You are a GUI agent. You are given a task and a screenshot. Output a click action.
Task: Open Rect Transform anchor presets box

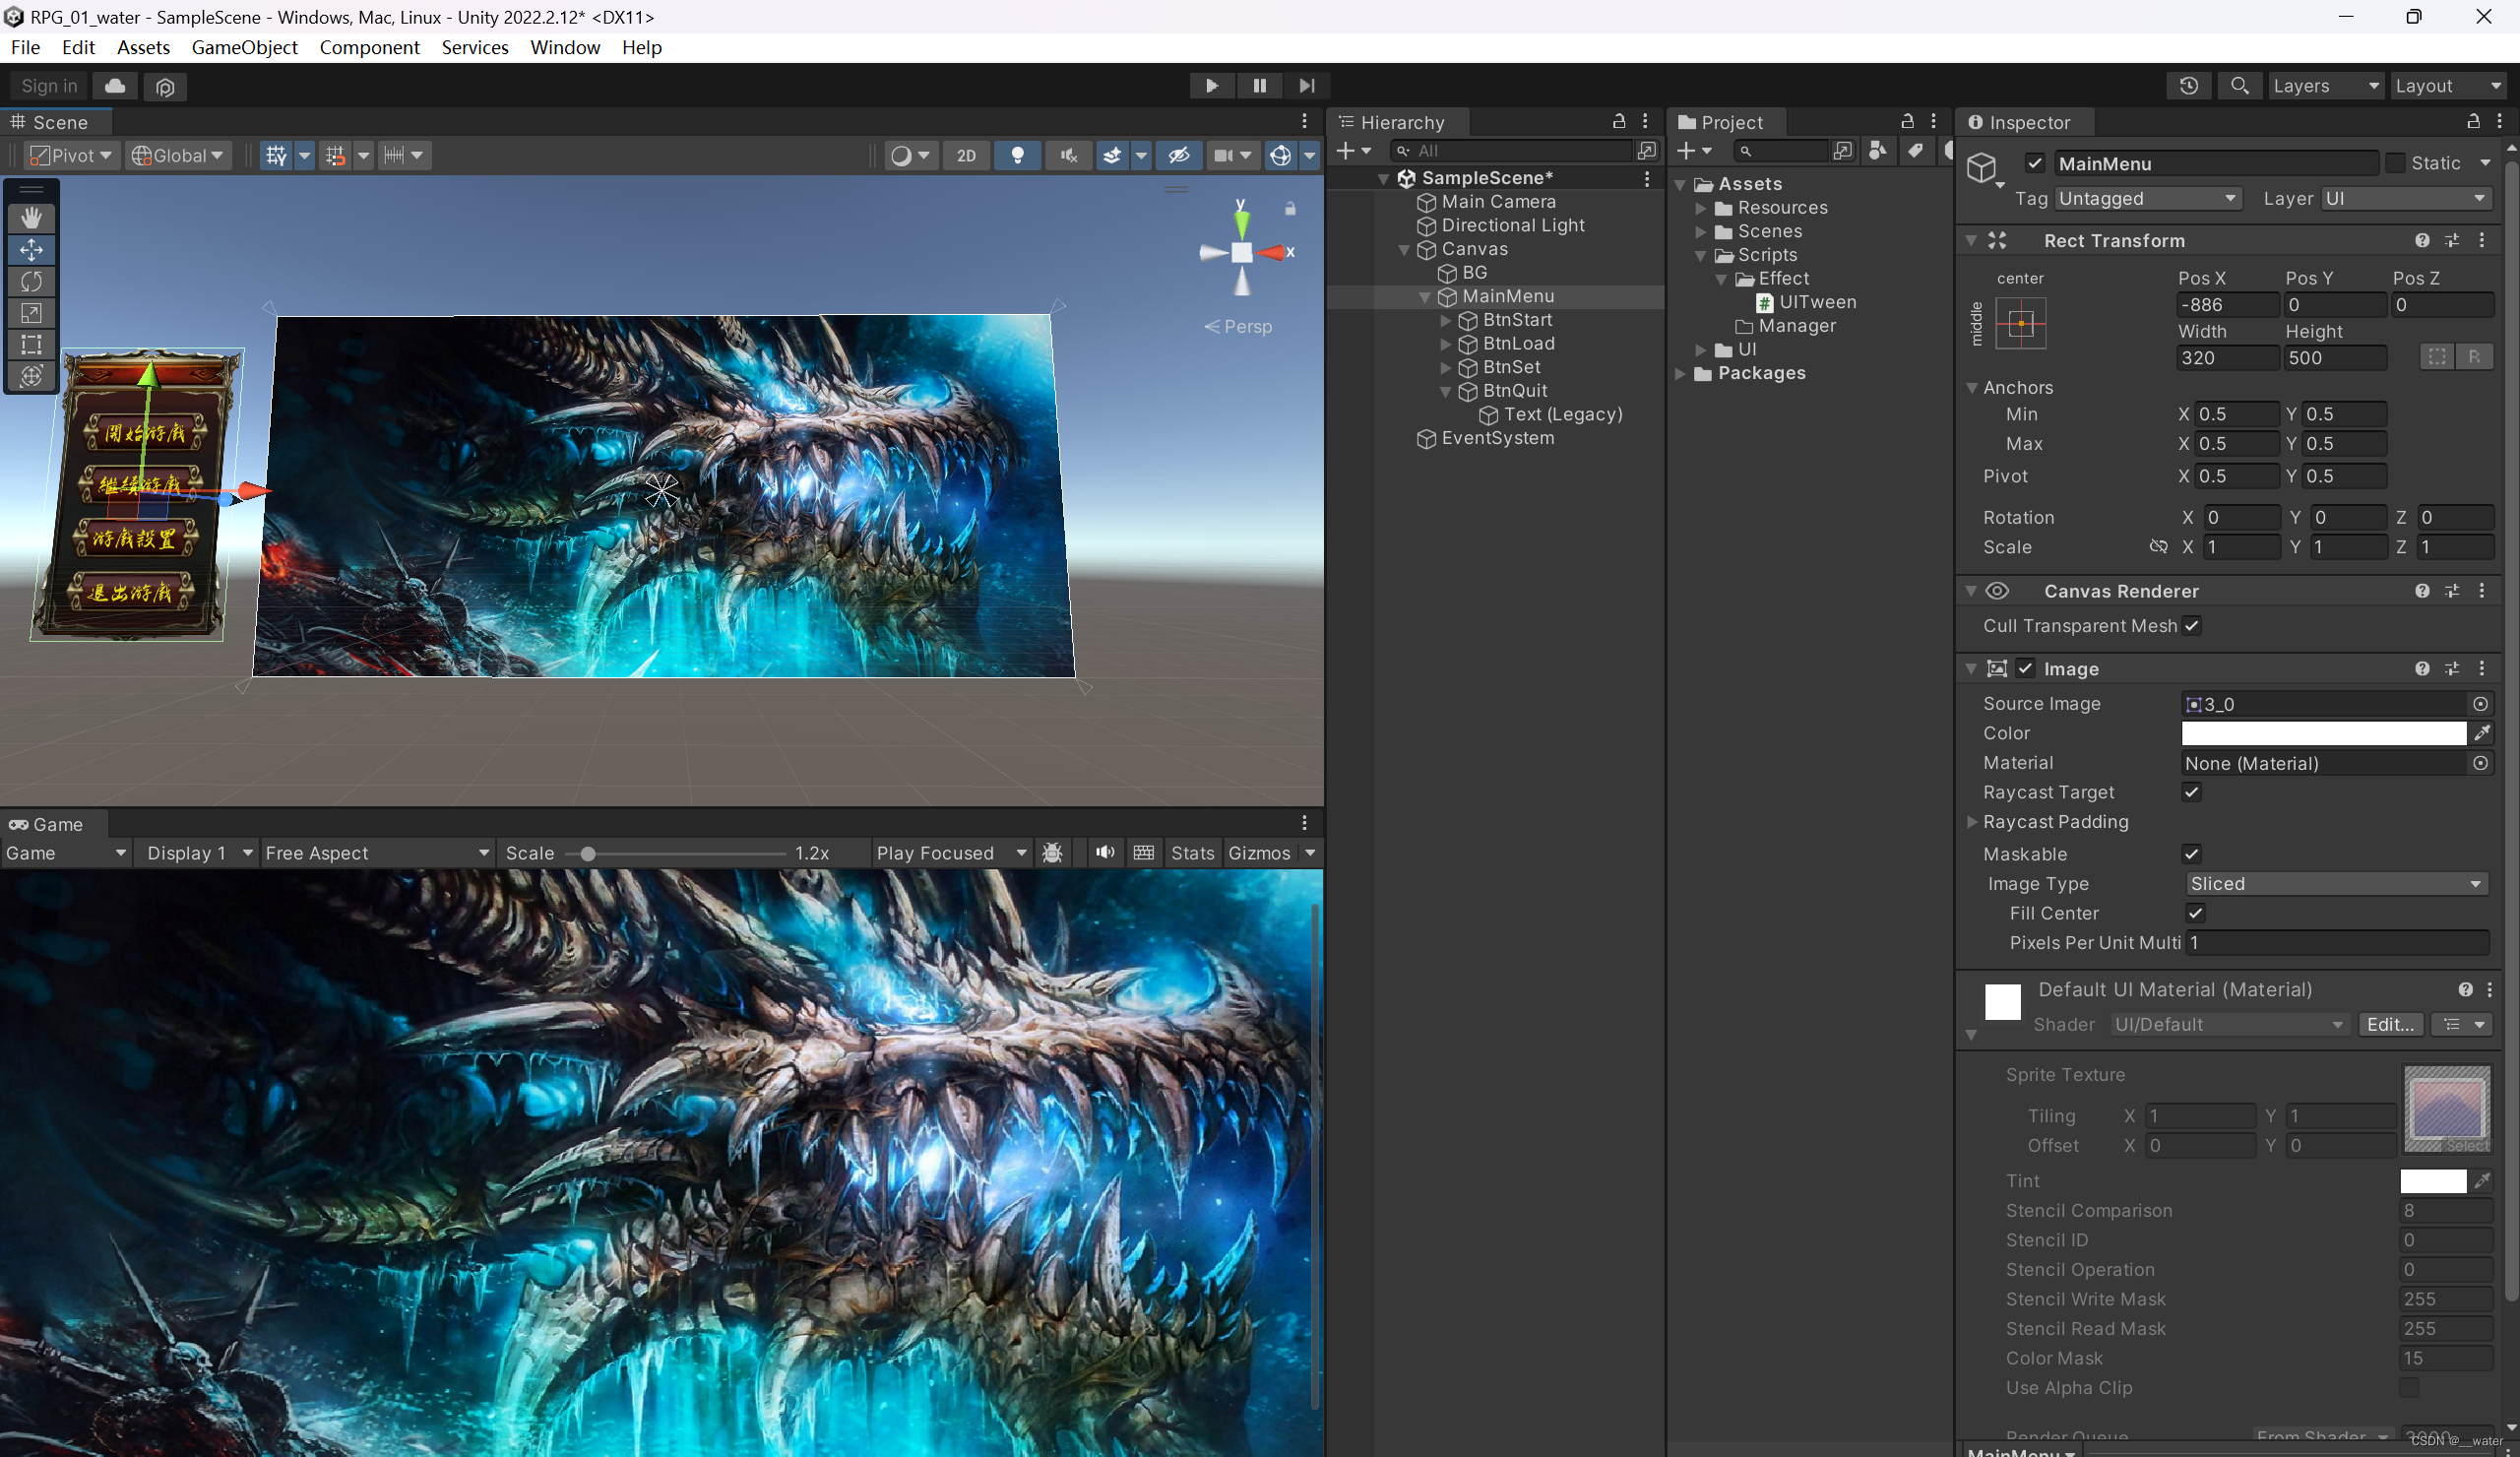click(x=2020, y=323)
